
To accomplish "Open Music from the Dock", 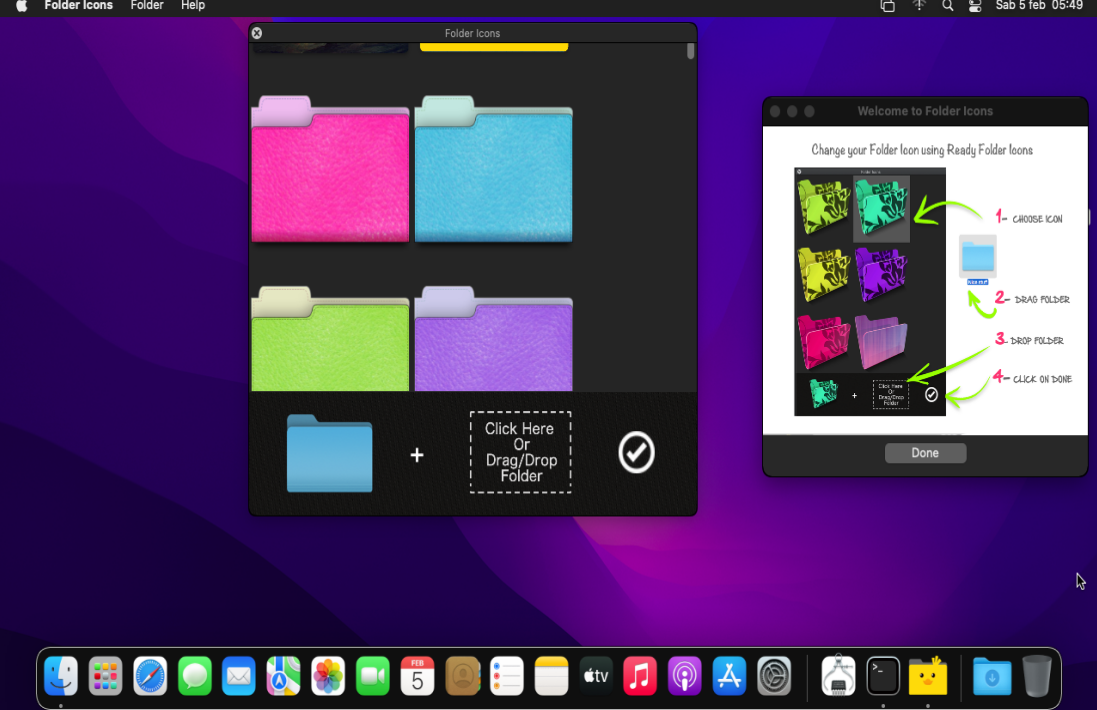I will pos(640,676).
